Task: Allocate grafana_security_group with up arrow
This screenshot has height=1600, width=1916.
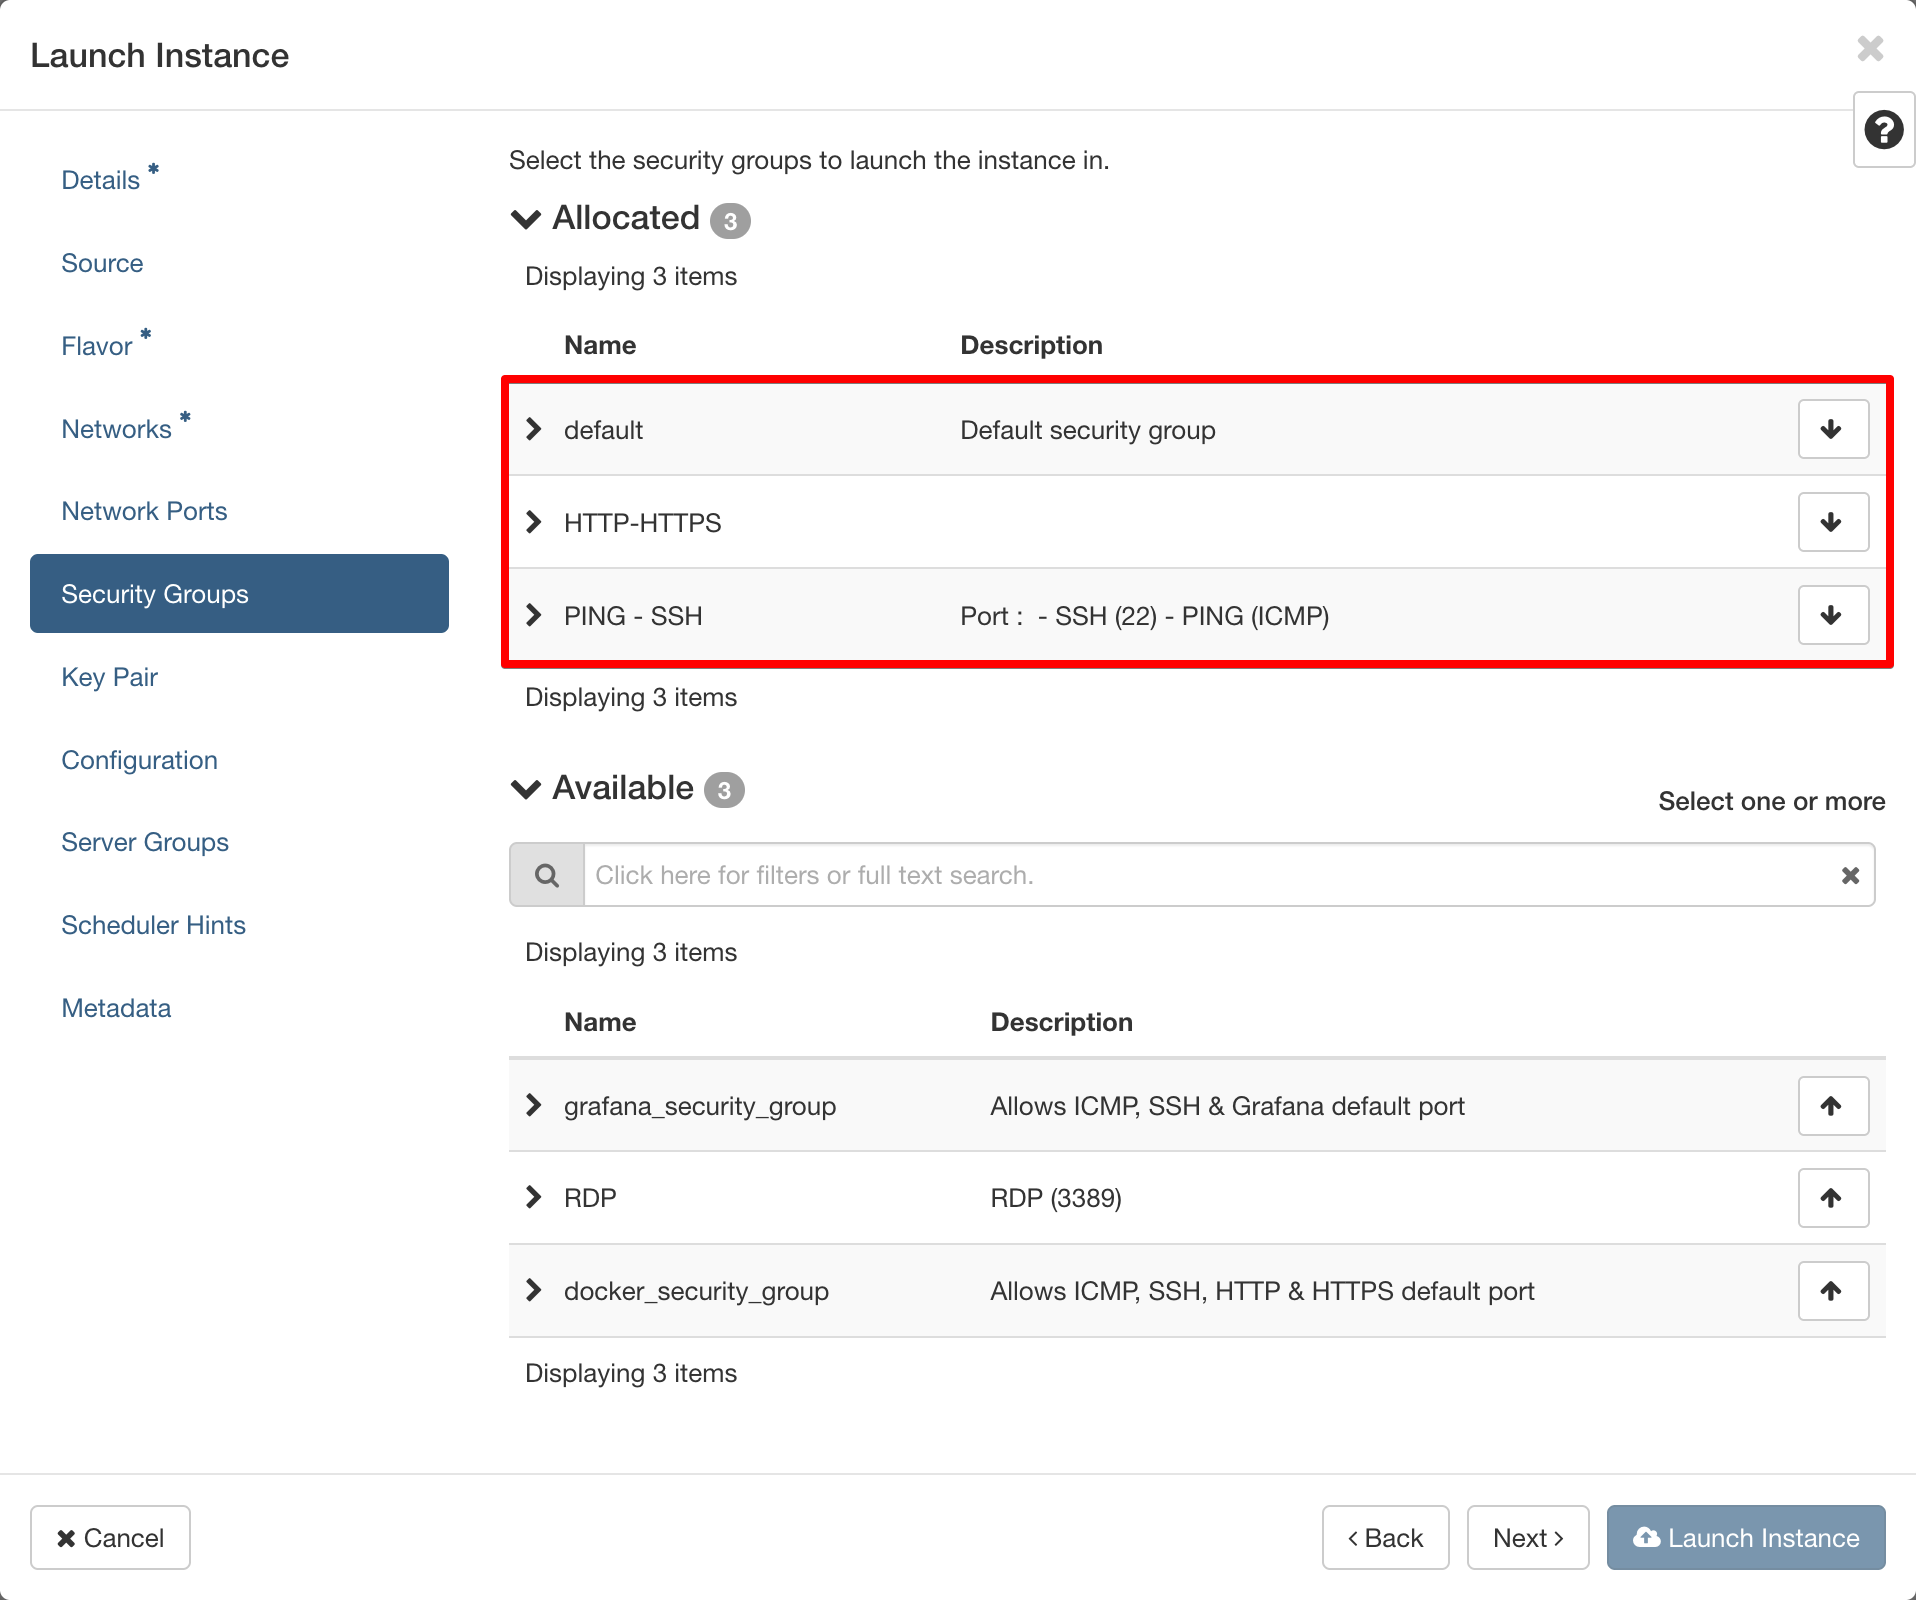Action: [1832, 1106]
